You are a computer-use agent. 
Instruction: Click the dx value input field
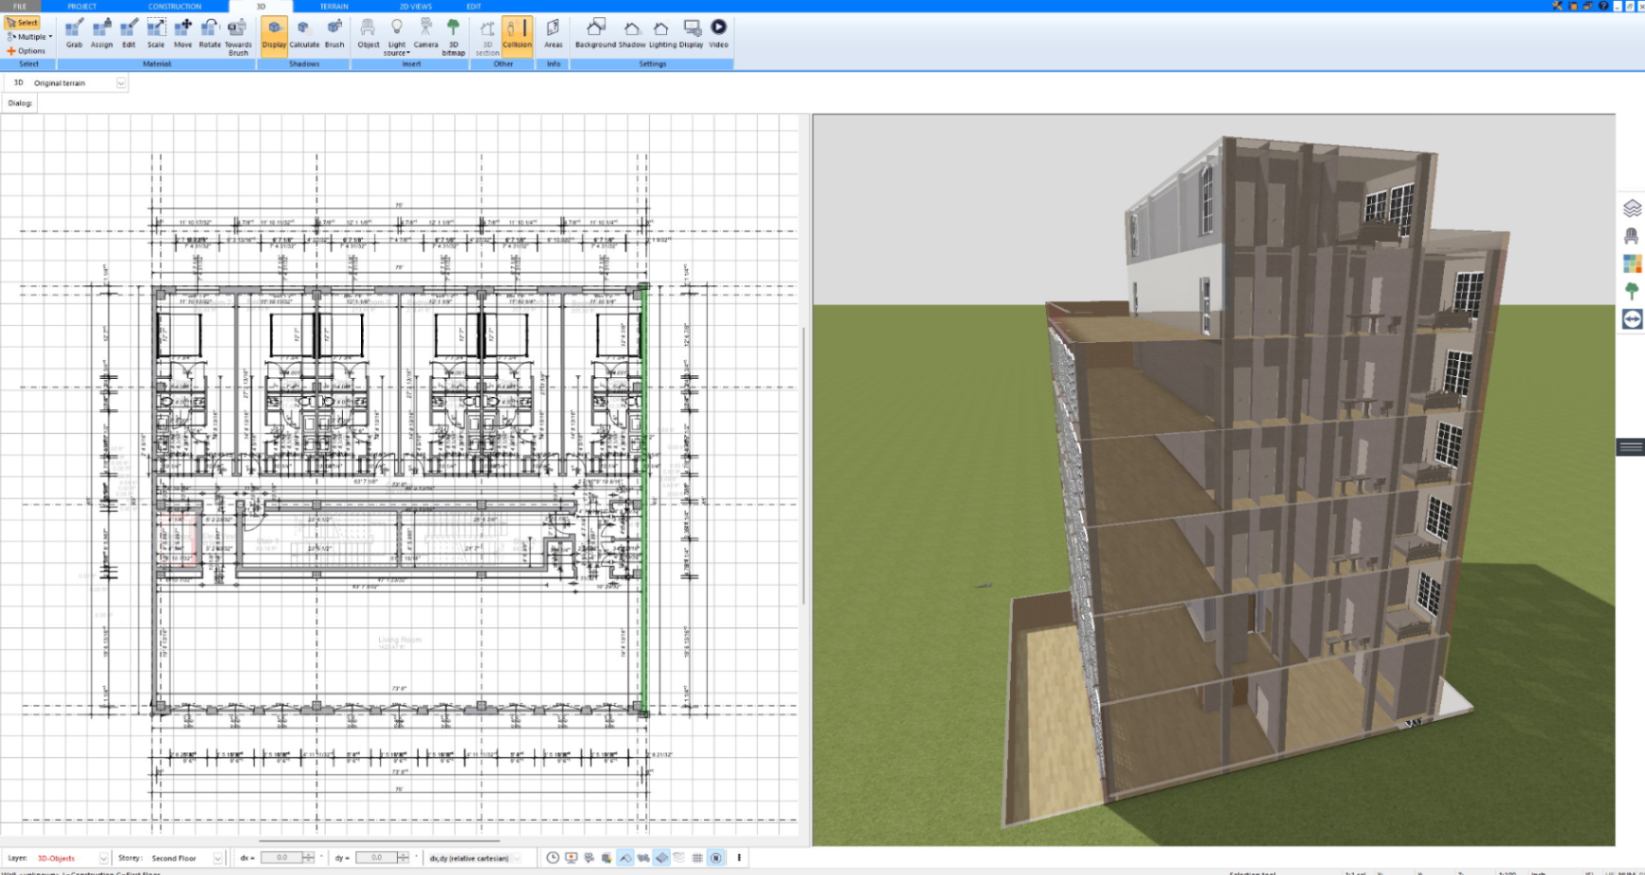point(282,858)
